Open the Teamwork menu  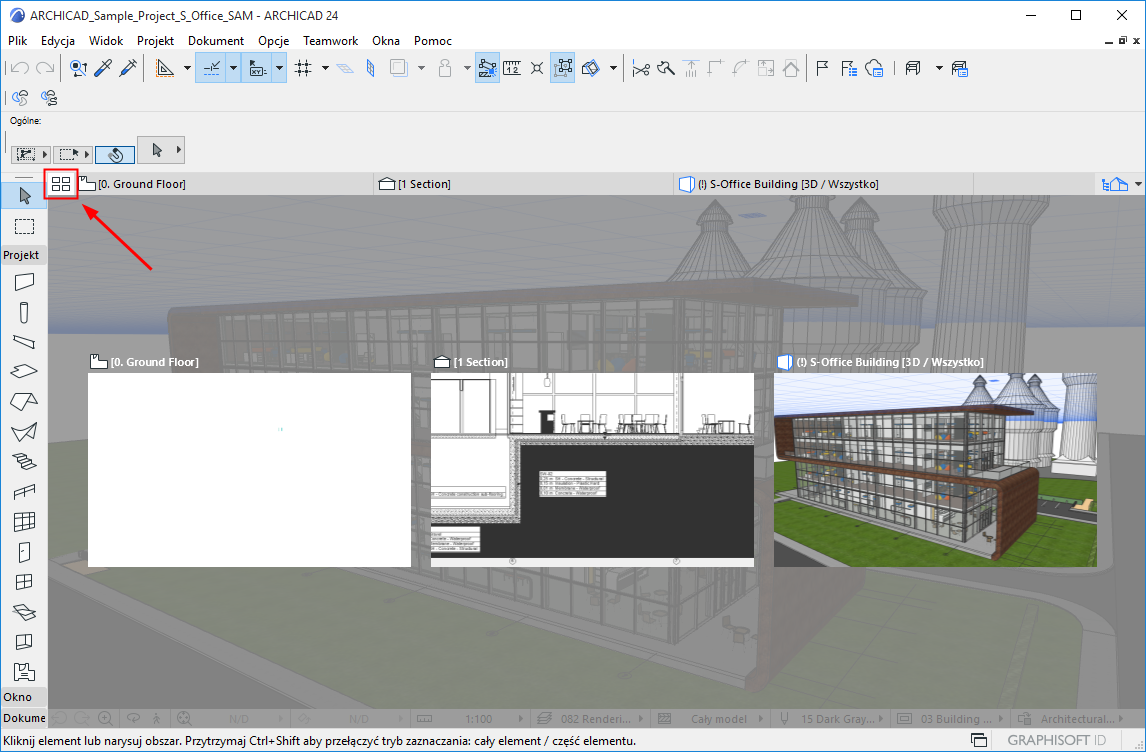click(x=330, y=41)
